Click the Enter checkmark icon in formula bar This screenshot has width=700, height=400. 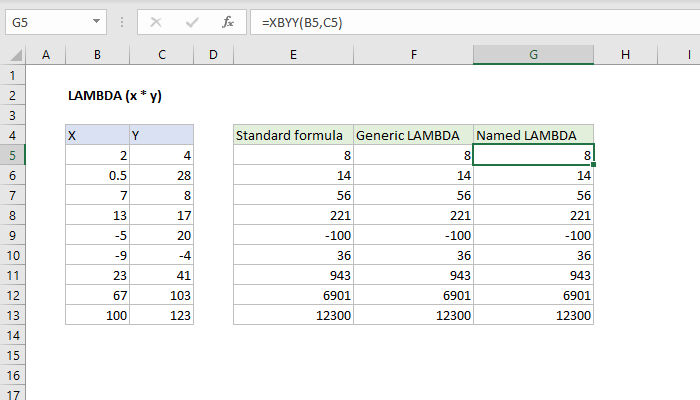point(192,22)
